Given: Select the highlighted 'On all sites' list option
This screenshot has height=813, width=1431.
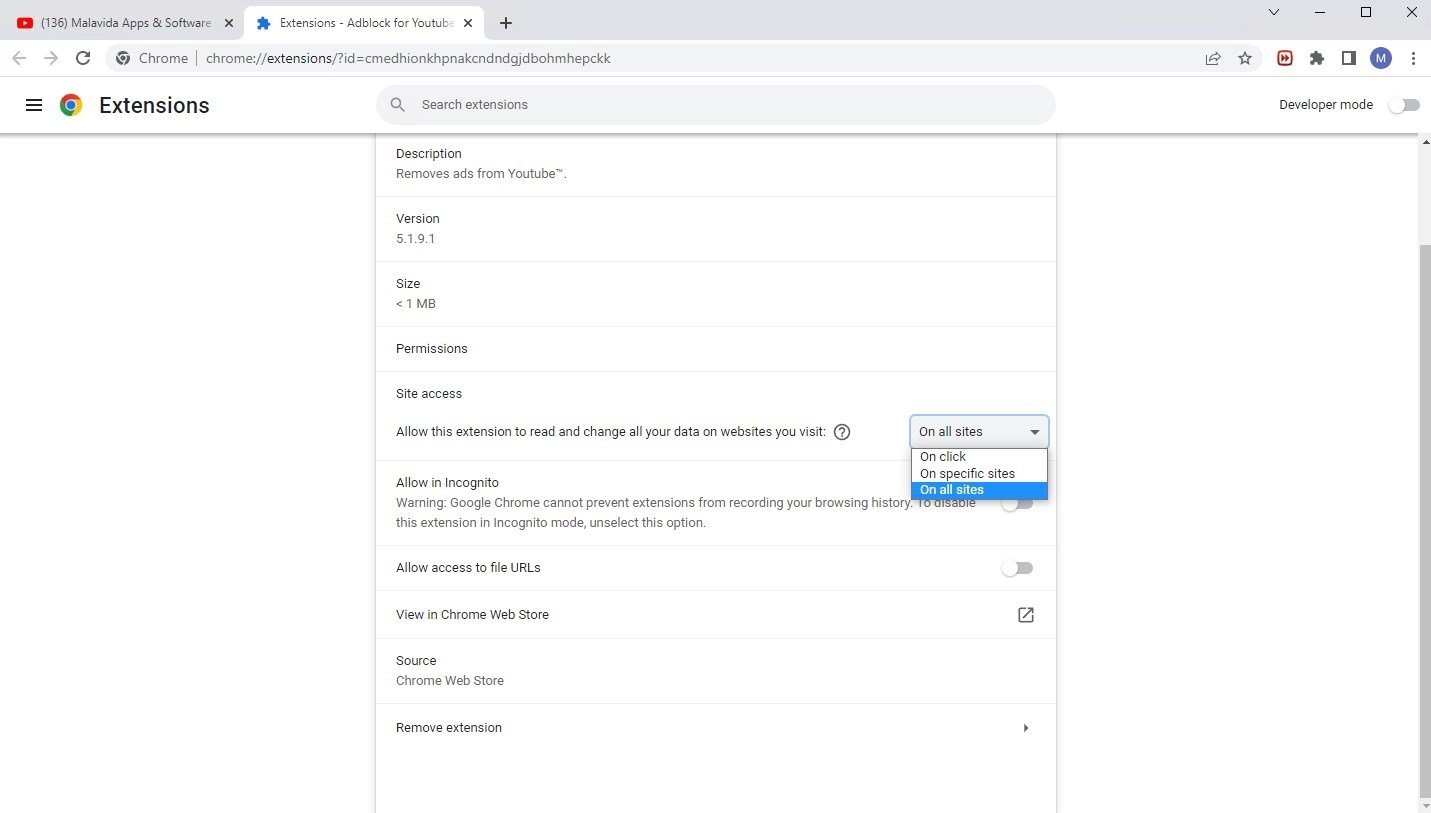Looking at the screenshot, I should tap(979, 490).
